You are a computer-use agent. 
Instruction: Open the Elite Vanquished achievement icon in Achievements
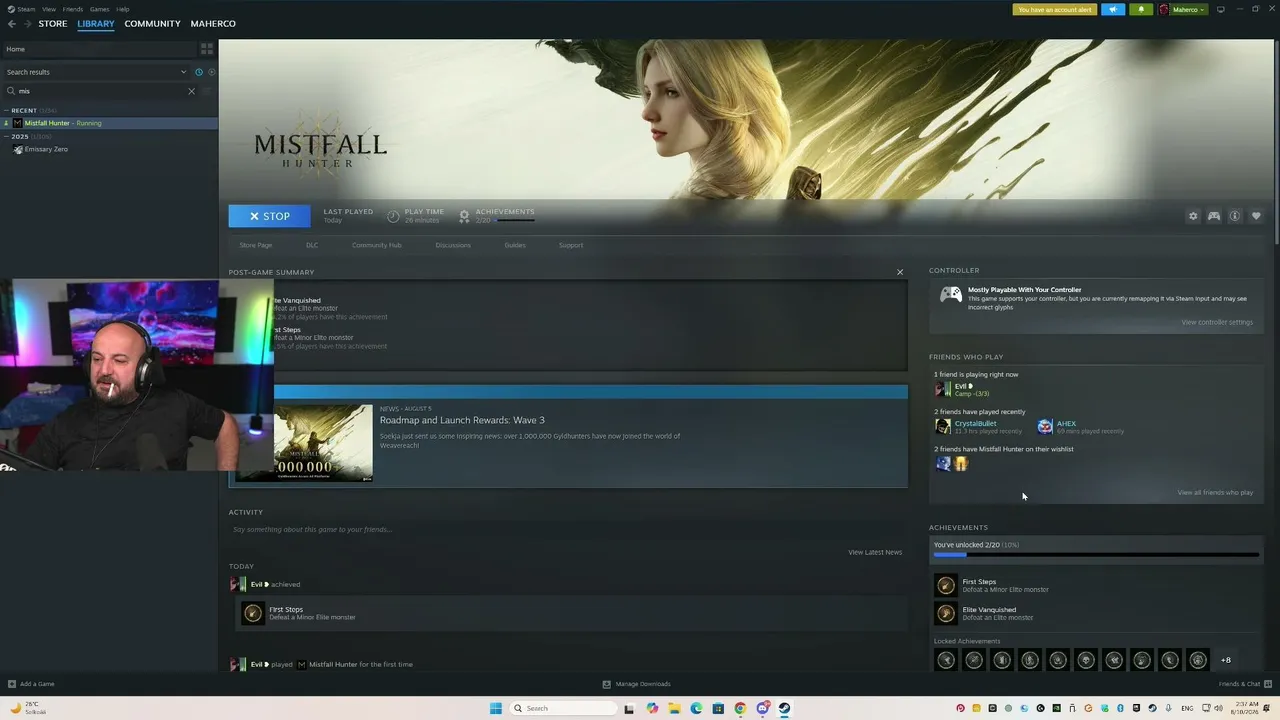point(945,613)
